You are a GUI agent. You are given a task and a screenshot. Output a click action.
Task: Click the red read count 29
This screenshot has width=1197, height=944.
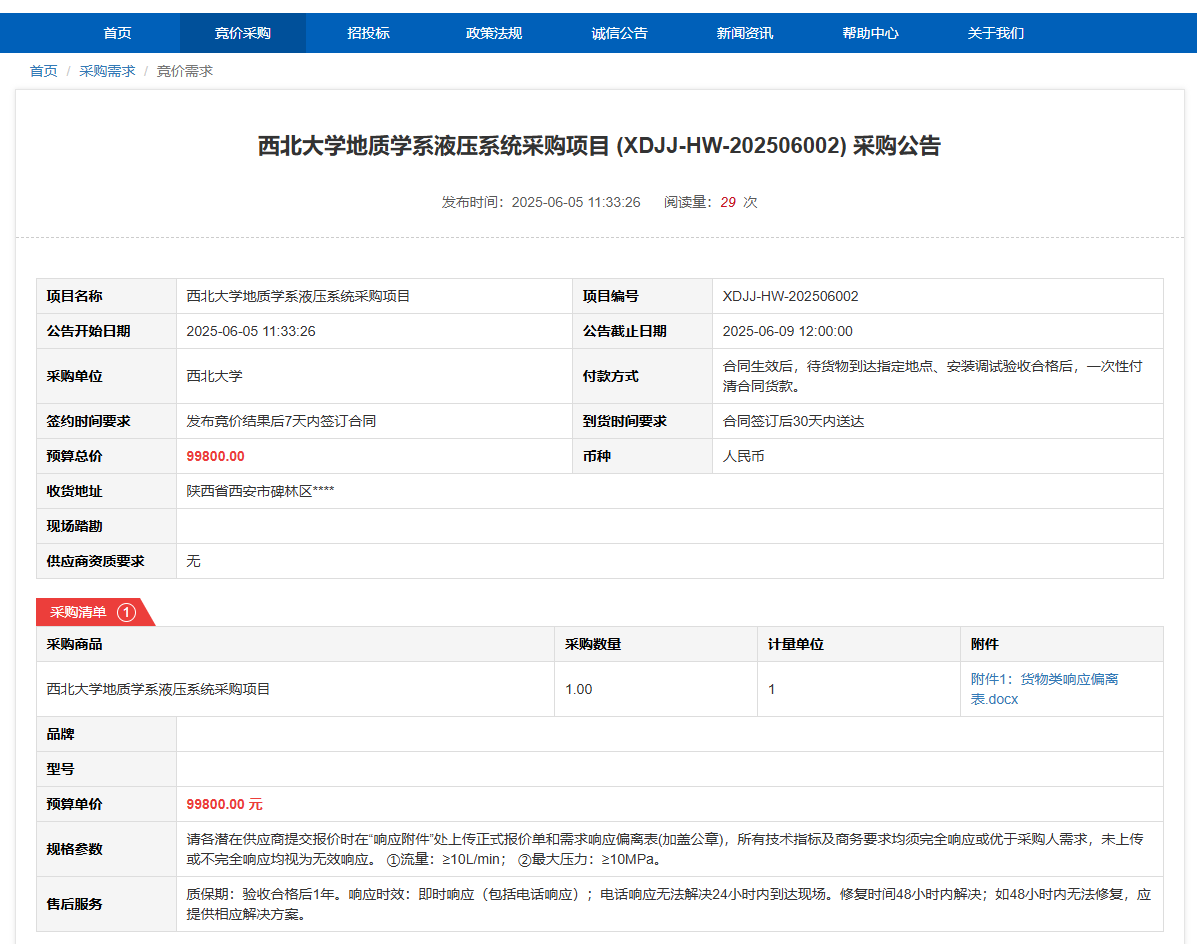(x=728, y=202)
